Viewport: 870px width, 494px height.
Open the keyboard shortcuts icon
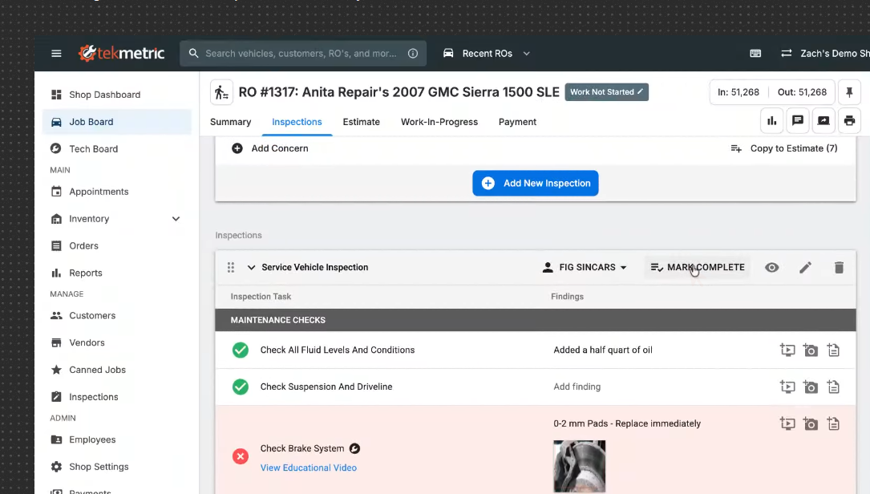tap(755, 53)
